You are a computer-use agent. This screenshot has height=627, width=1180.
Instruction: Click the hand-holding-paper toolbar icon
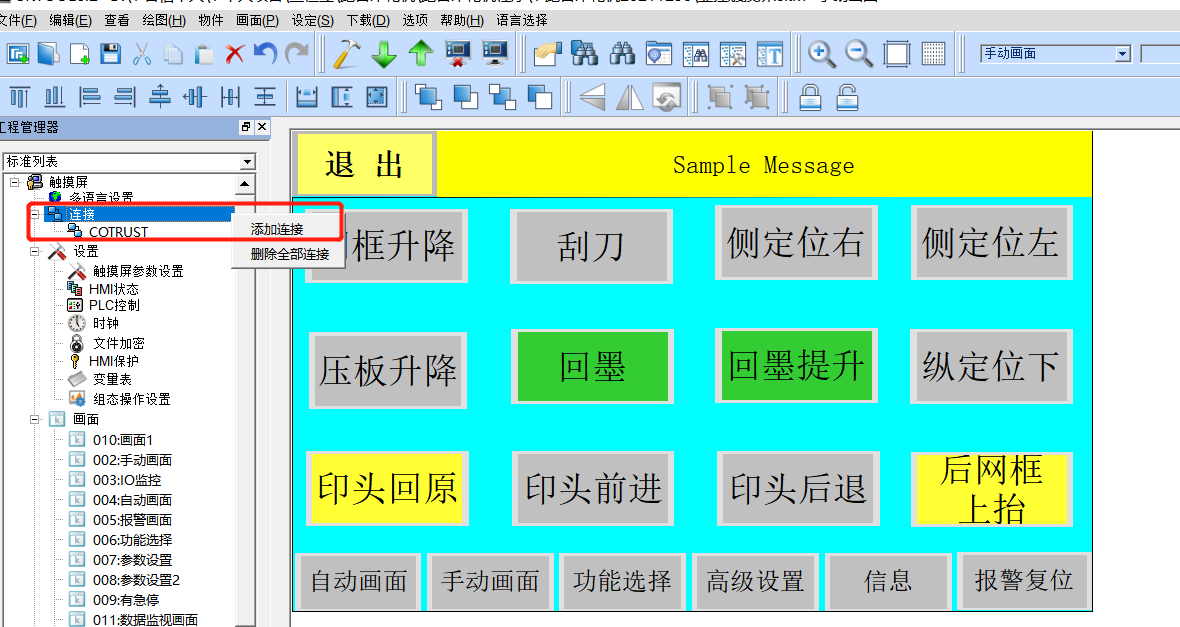tap(548, 54)
